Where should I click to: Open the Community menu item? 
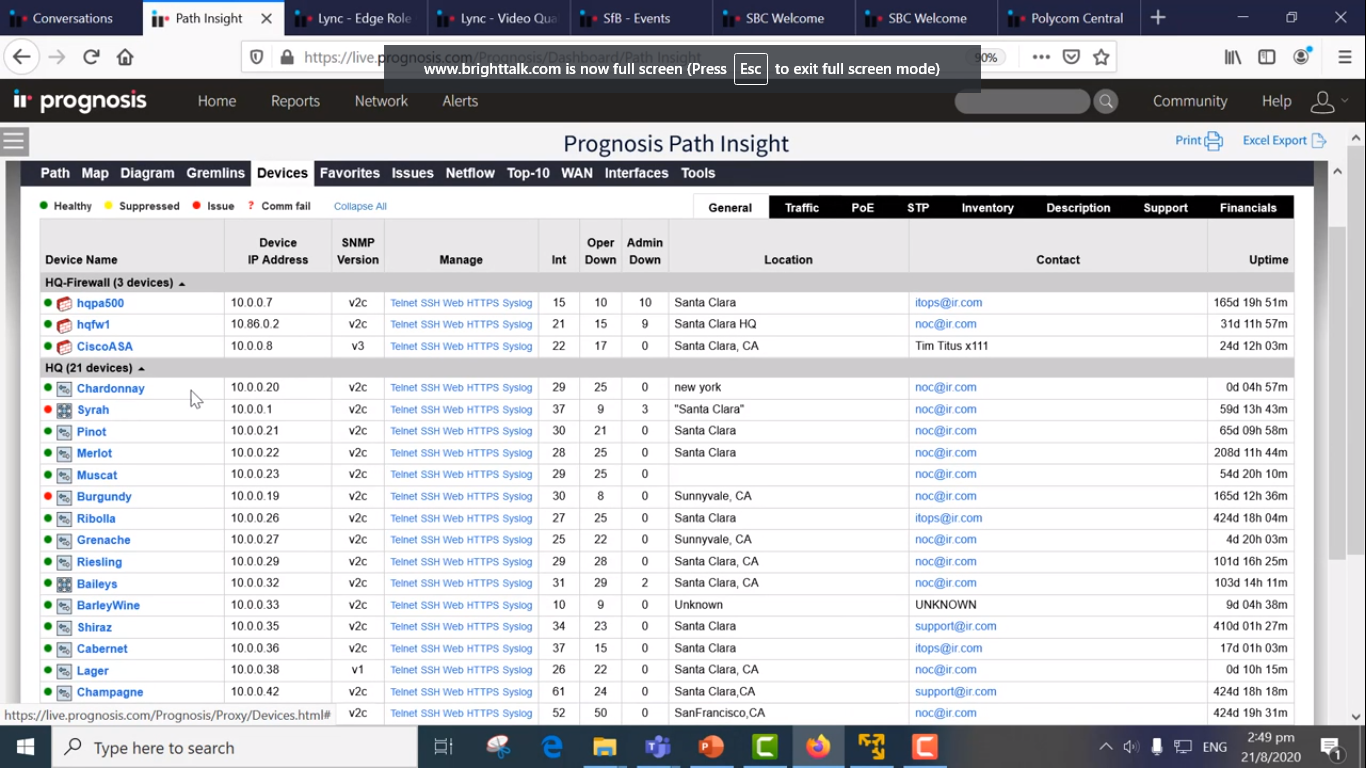tap(1190, 101)
